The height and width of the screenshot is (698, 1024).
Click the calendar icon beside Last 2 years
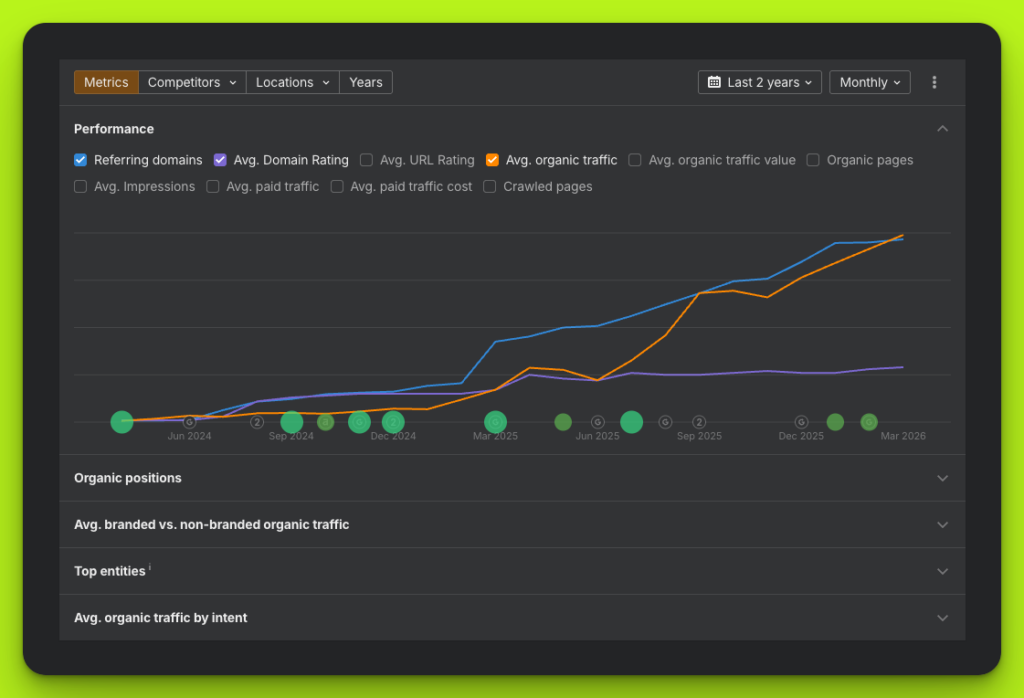(714, 82)
